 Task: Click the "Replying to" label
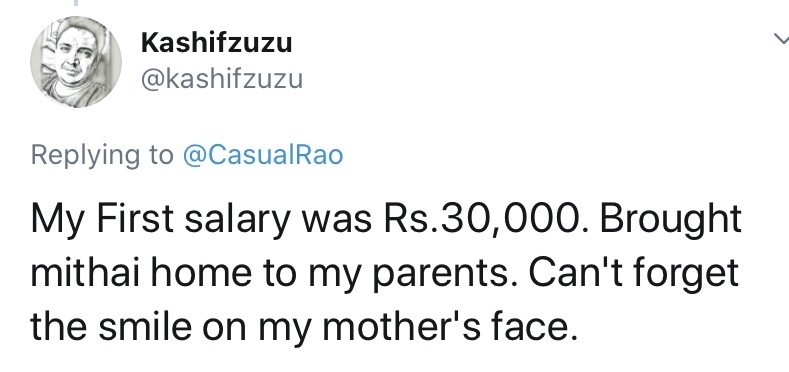[x=102, y=156]
